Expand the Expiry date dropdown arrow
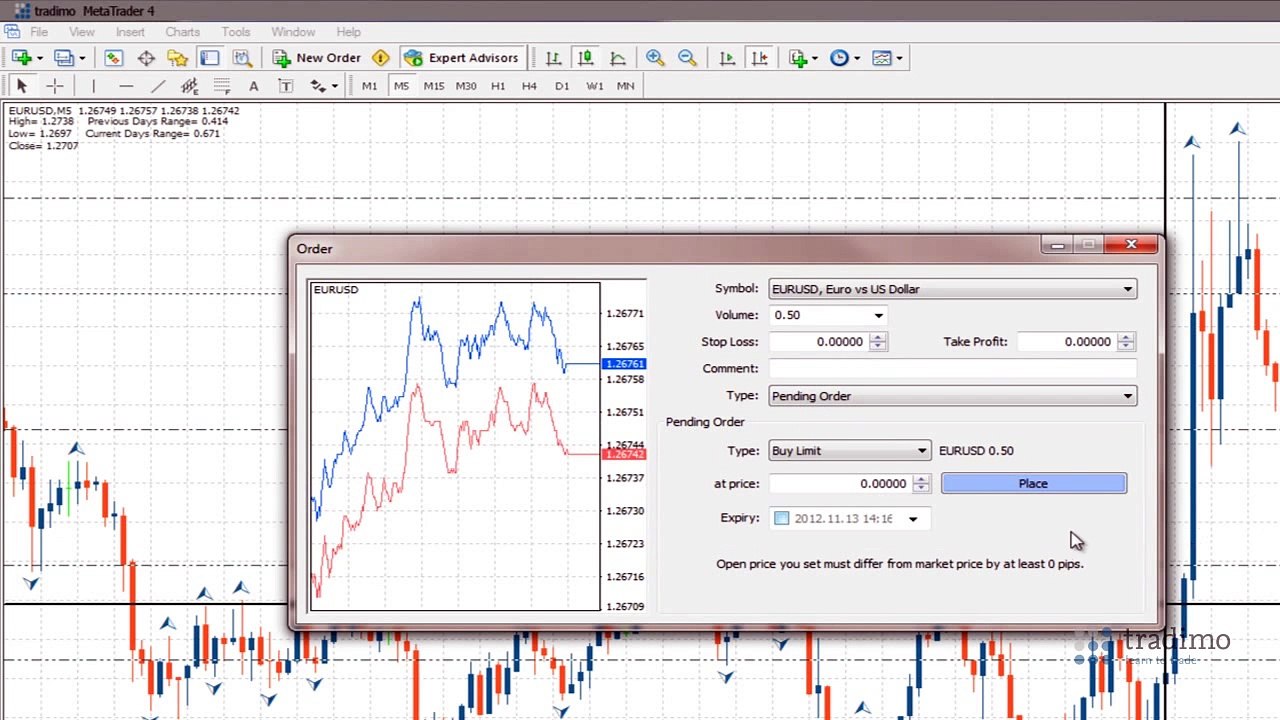This screenshot has height=720, width=1280. click(x=913, y=519)
